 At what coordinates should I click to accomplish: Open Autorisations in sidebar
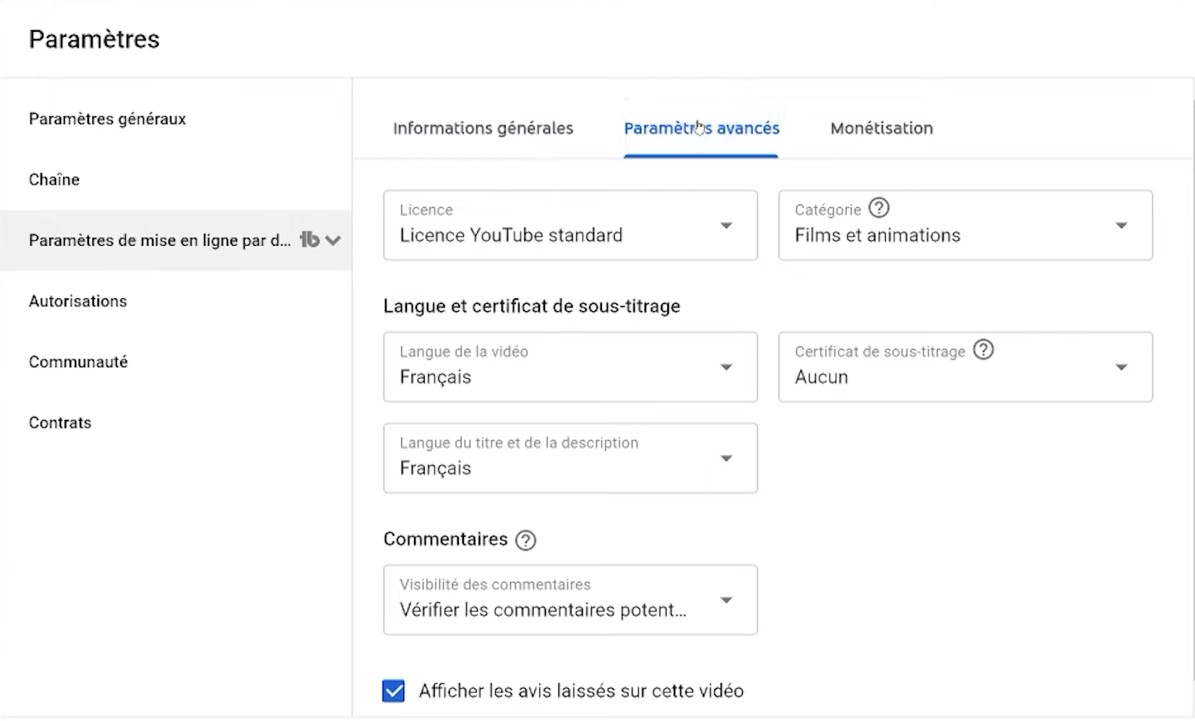78,301
